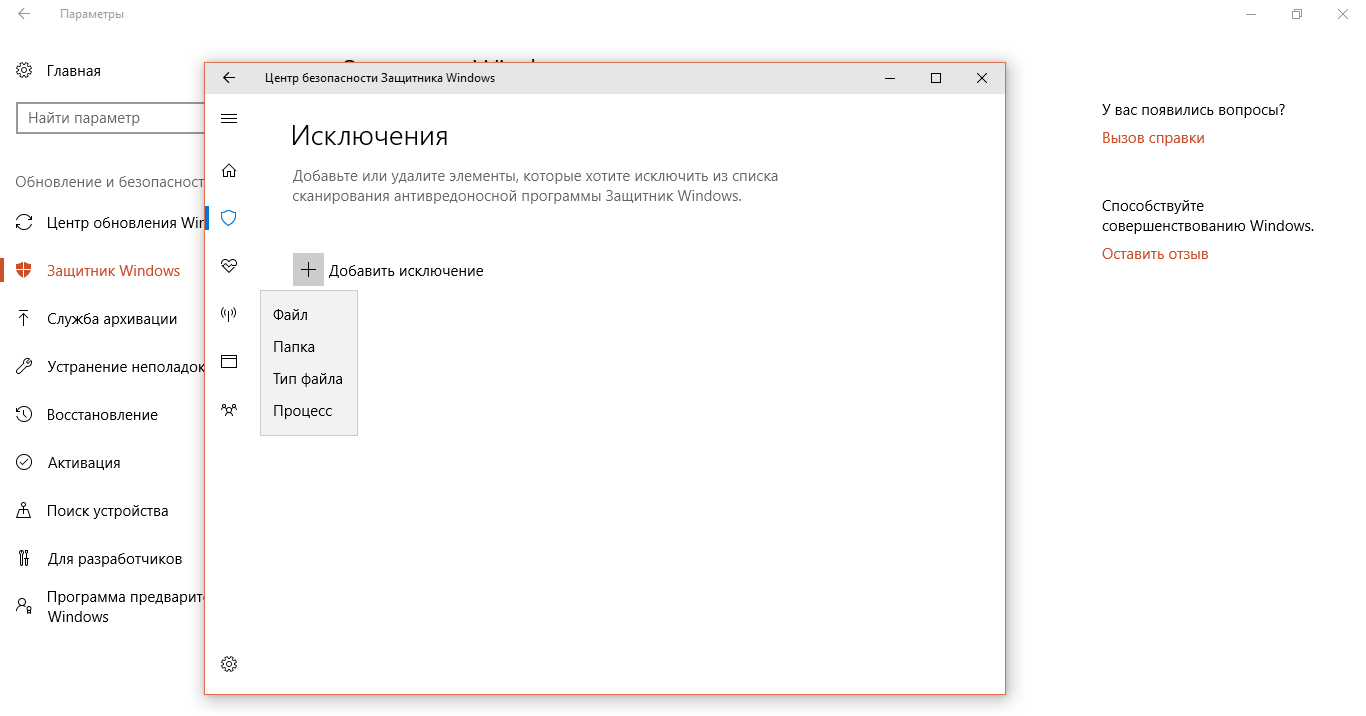
Task: Open Defender settings gear icon
Action: 229,664
